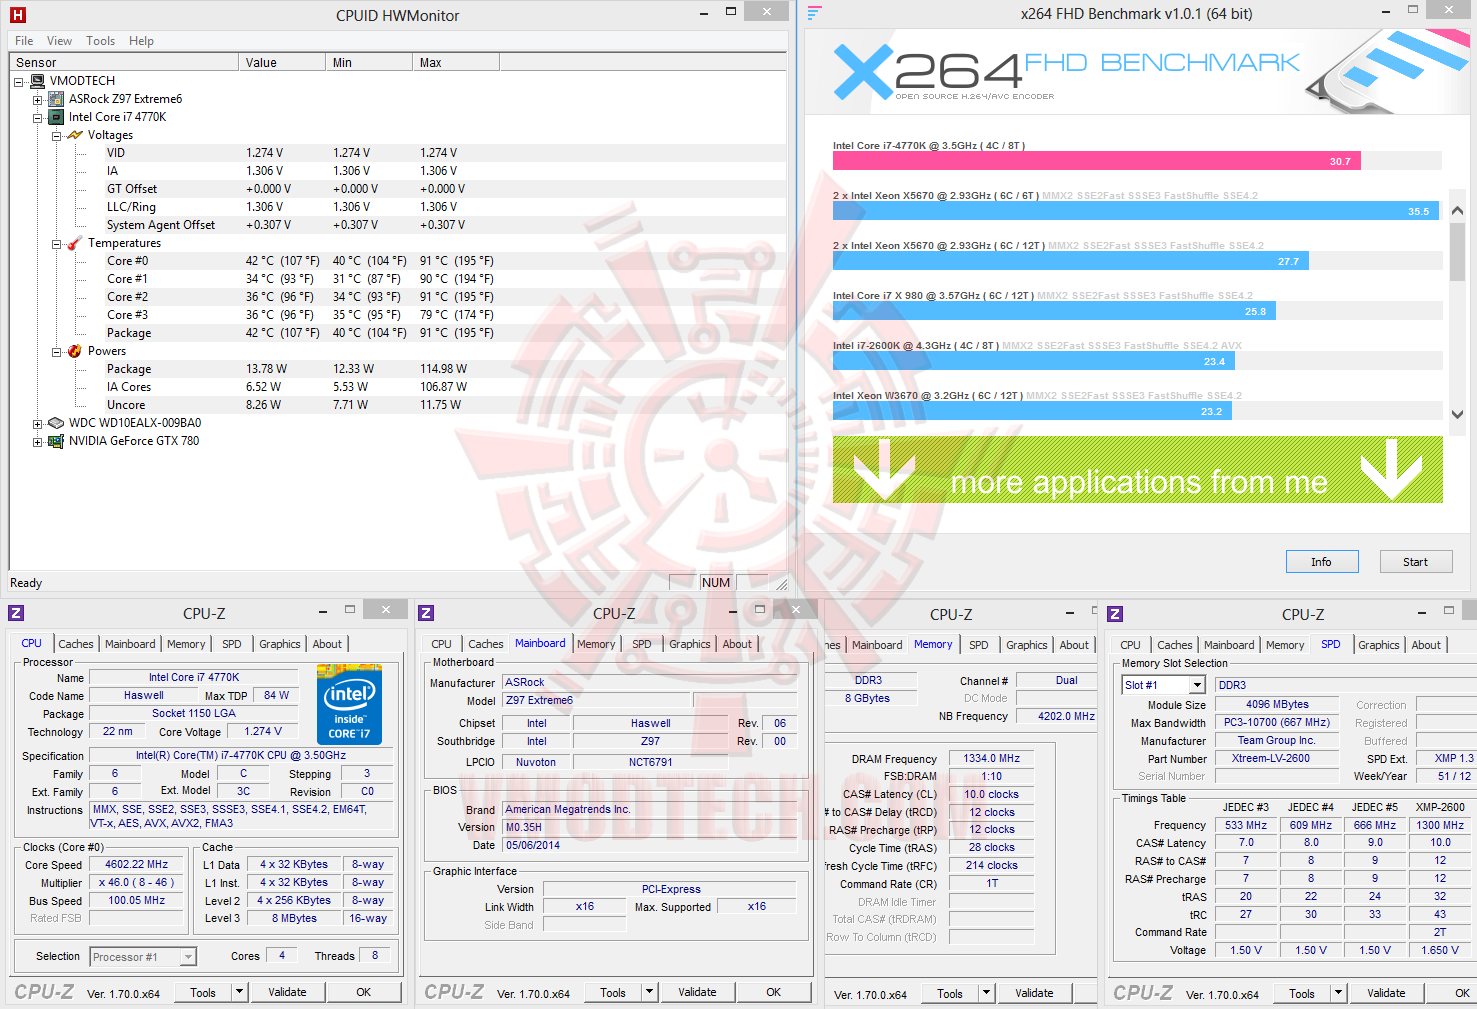Click the x264 FHD Benchmark title bar icon
The height and width of the screenshot is (1009, 1477).
814,13
